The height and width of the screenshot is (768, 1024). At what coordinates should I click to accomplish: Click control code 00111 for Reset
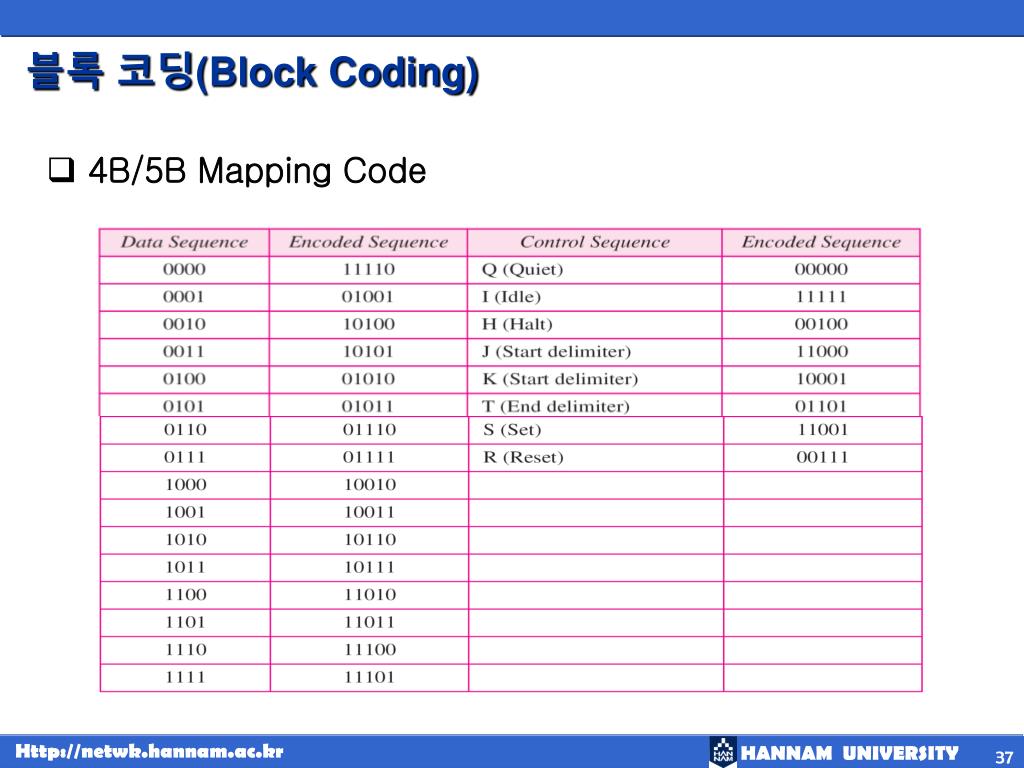point(822,457)
